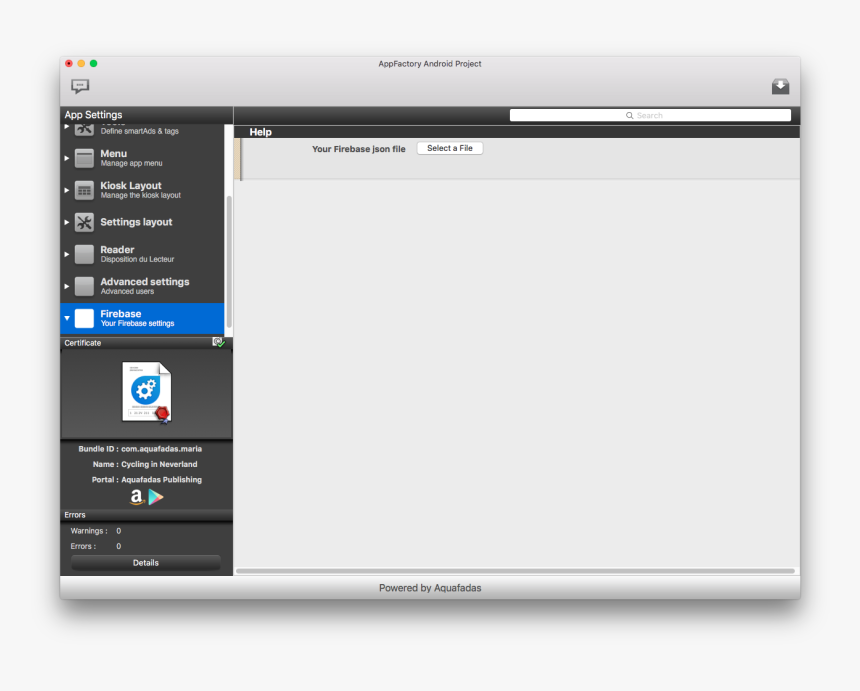Click into the Search field
The image size is (860, 691).
tap(650, 115)
